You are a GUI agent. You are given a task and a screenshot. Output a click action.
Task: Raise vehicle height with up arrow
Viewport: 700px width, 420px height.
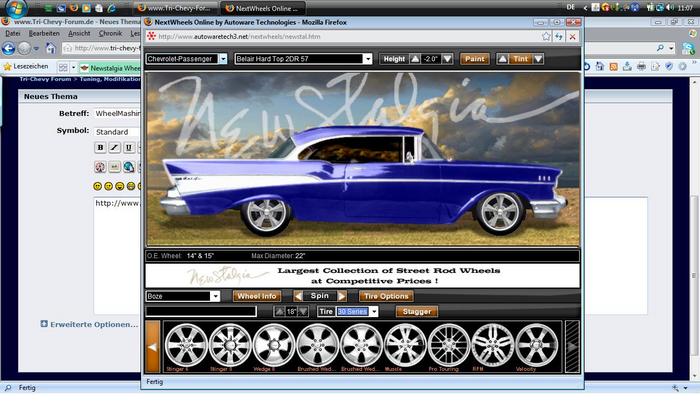415,59
